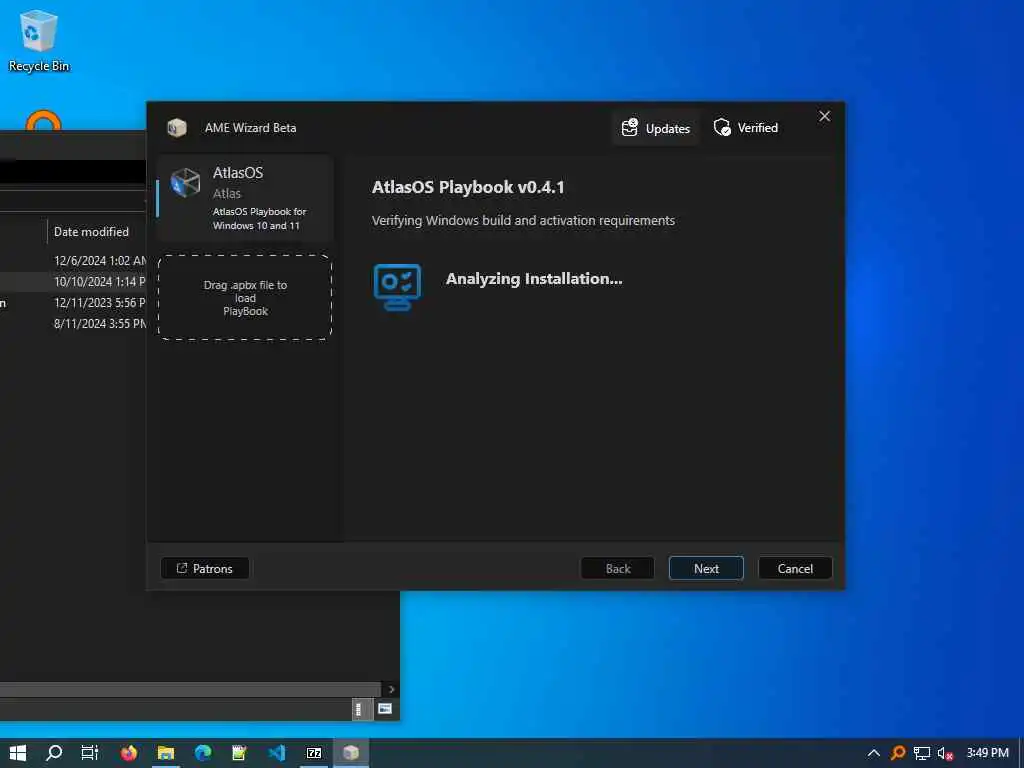The width and height of the screenshot is (1024, 768).
Task: Click AtlasOS Playbook v0.4.1 heading
Action: tap(468, 187)
